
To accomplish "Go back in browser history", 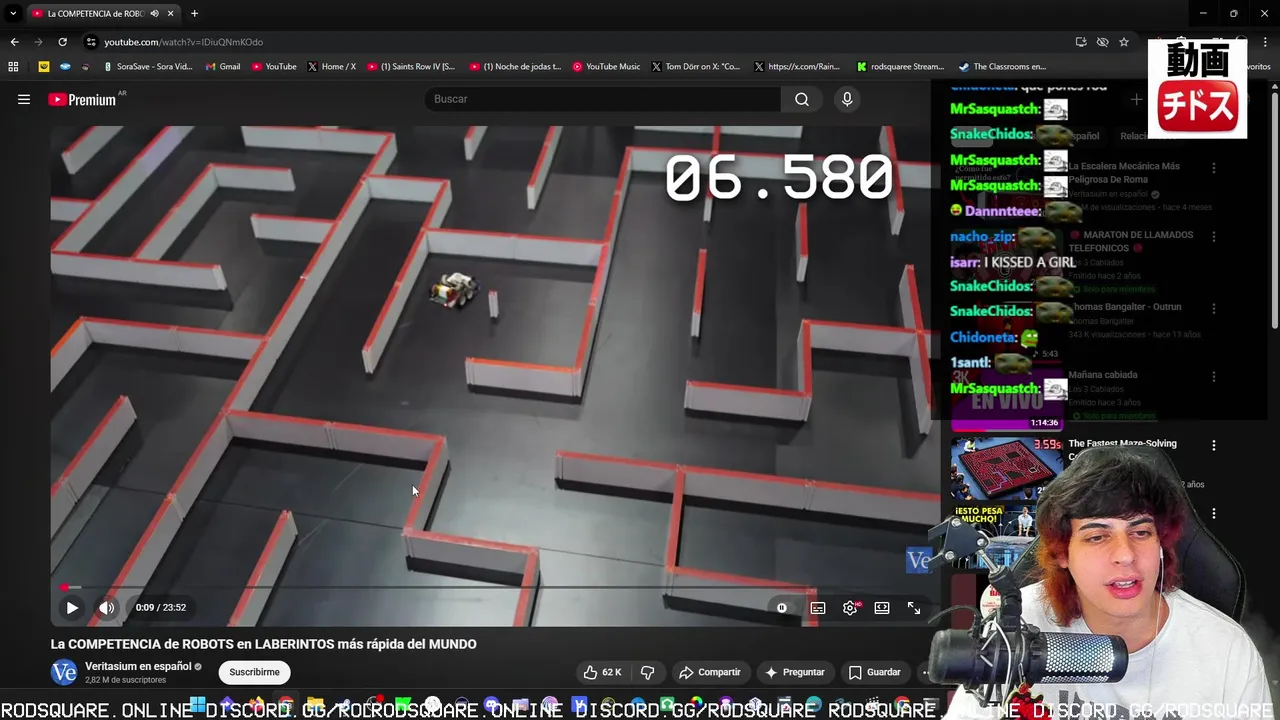I will click(14, 42).
